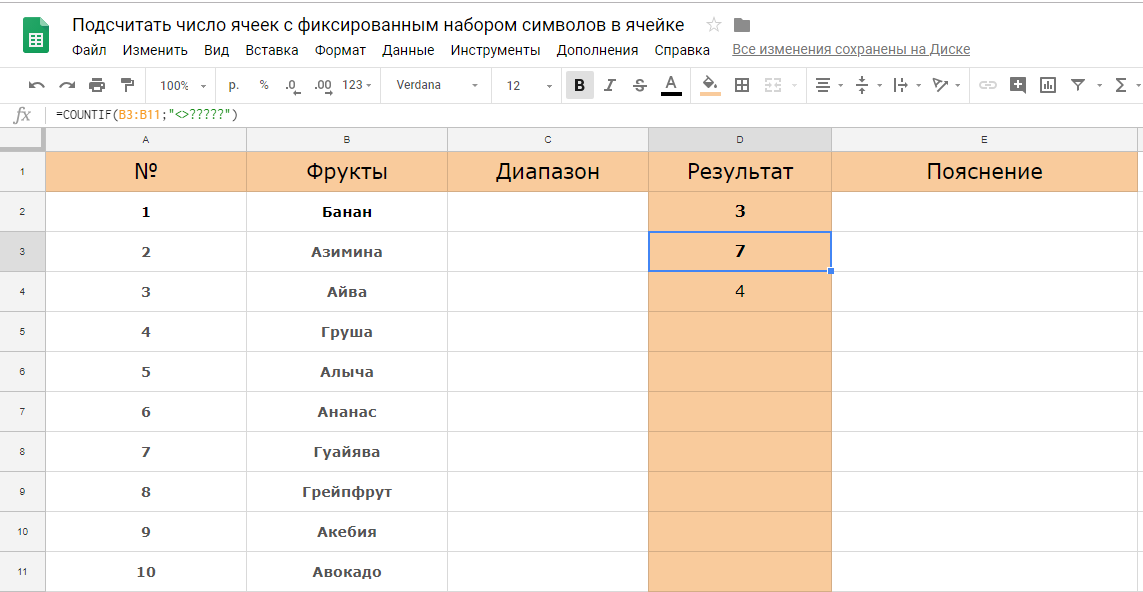The width and height of the screenshot is (1143, 592).
Task: Open vertical align dropdown
Action: (867, 85)
